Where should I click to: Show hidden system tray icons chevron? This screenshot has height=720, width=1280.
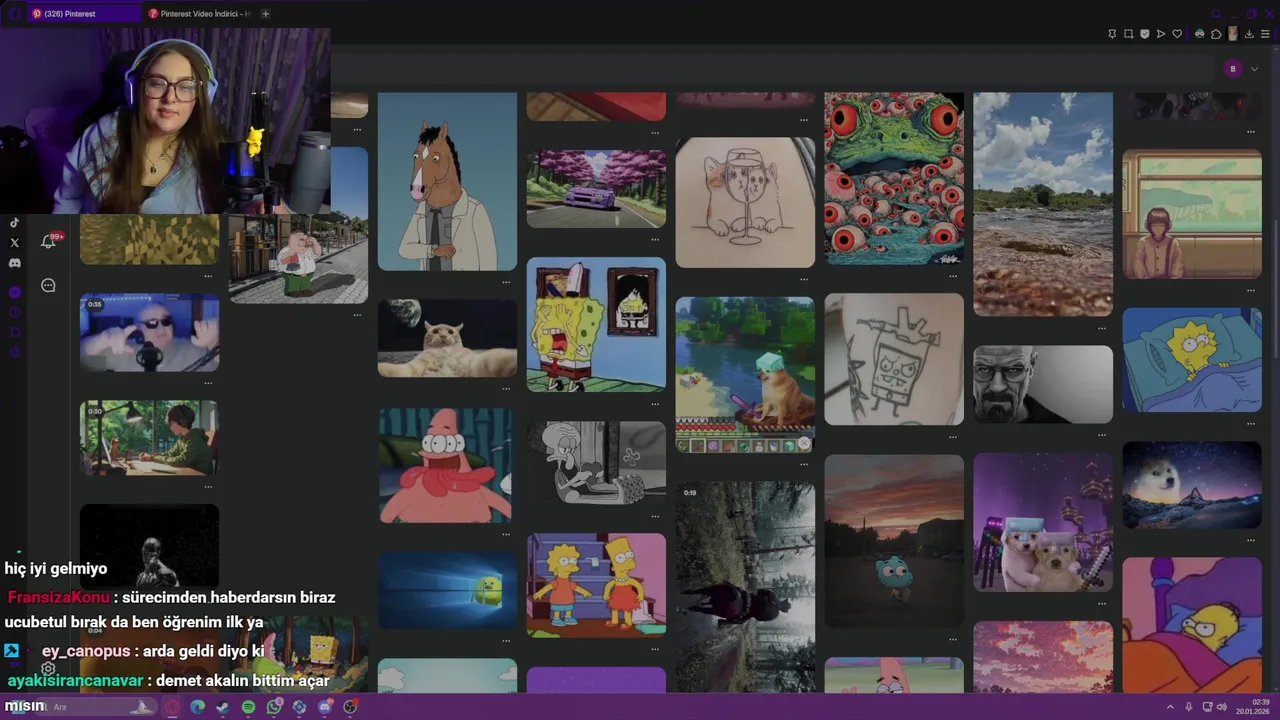1170,707
